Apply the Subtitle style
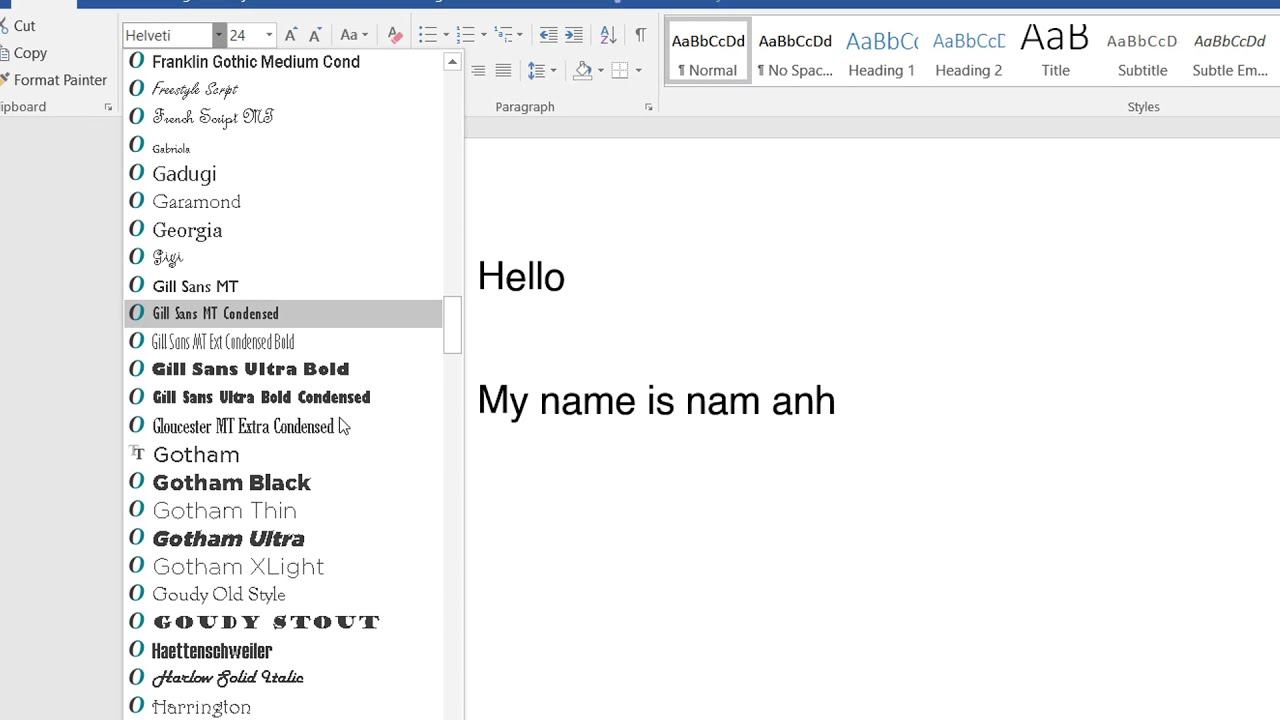Viewport: 1280px width, 720px height. point(1142,52)
